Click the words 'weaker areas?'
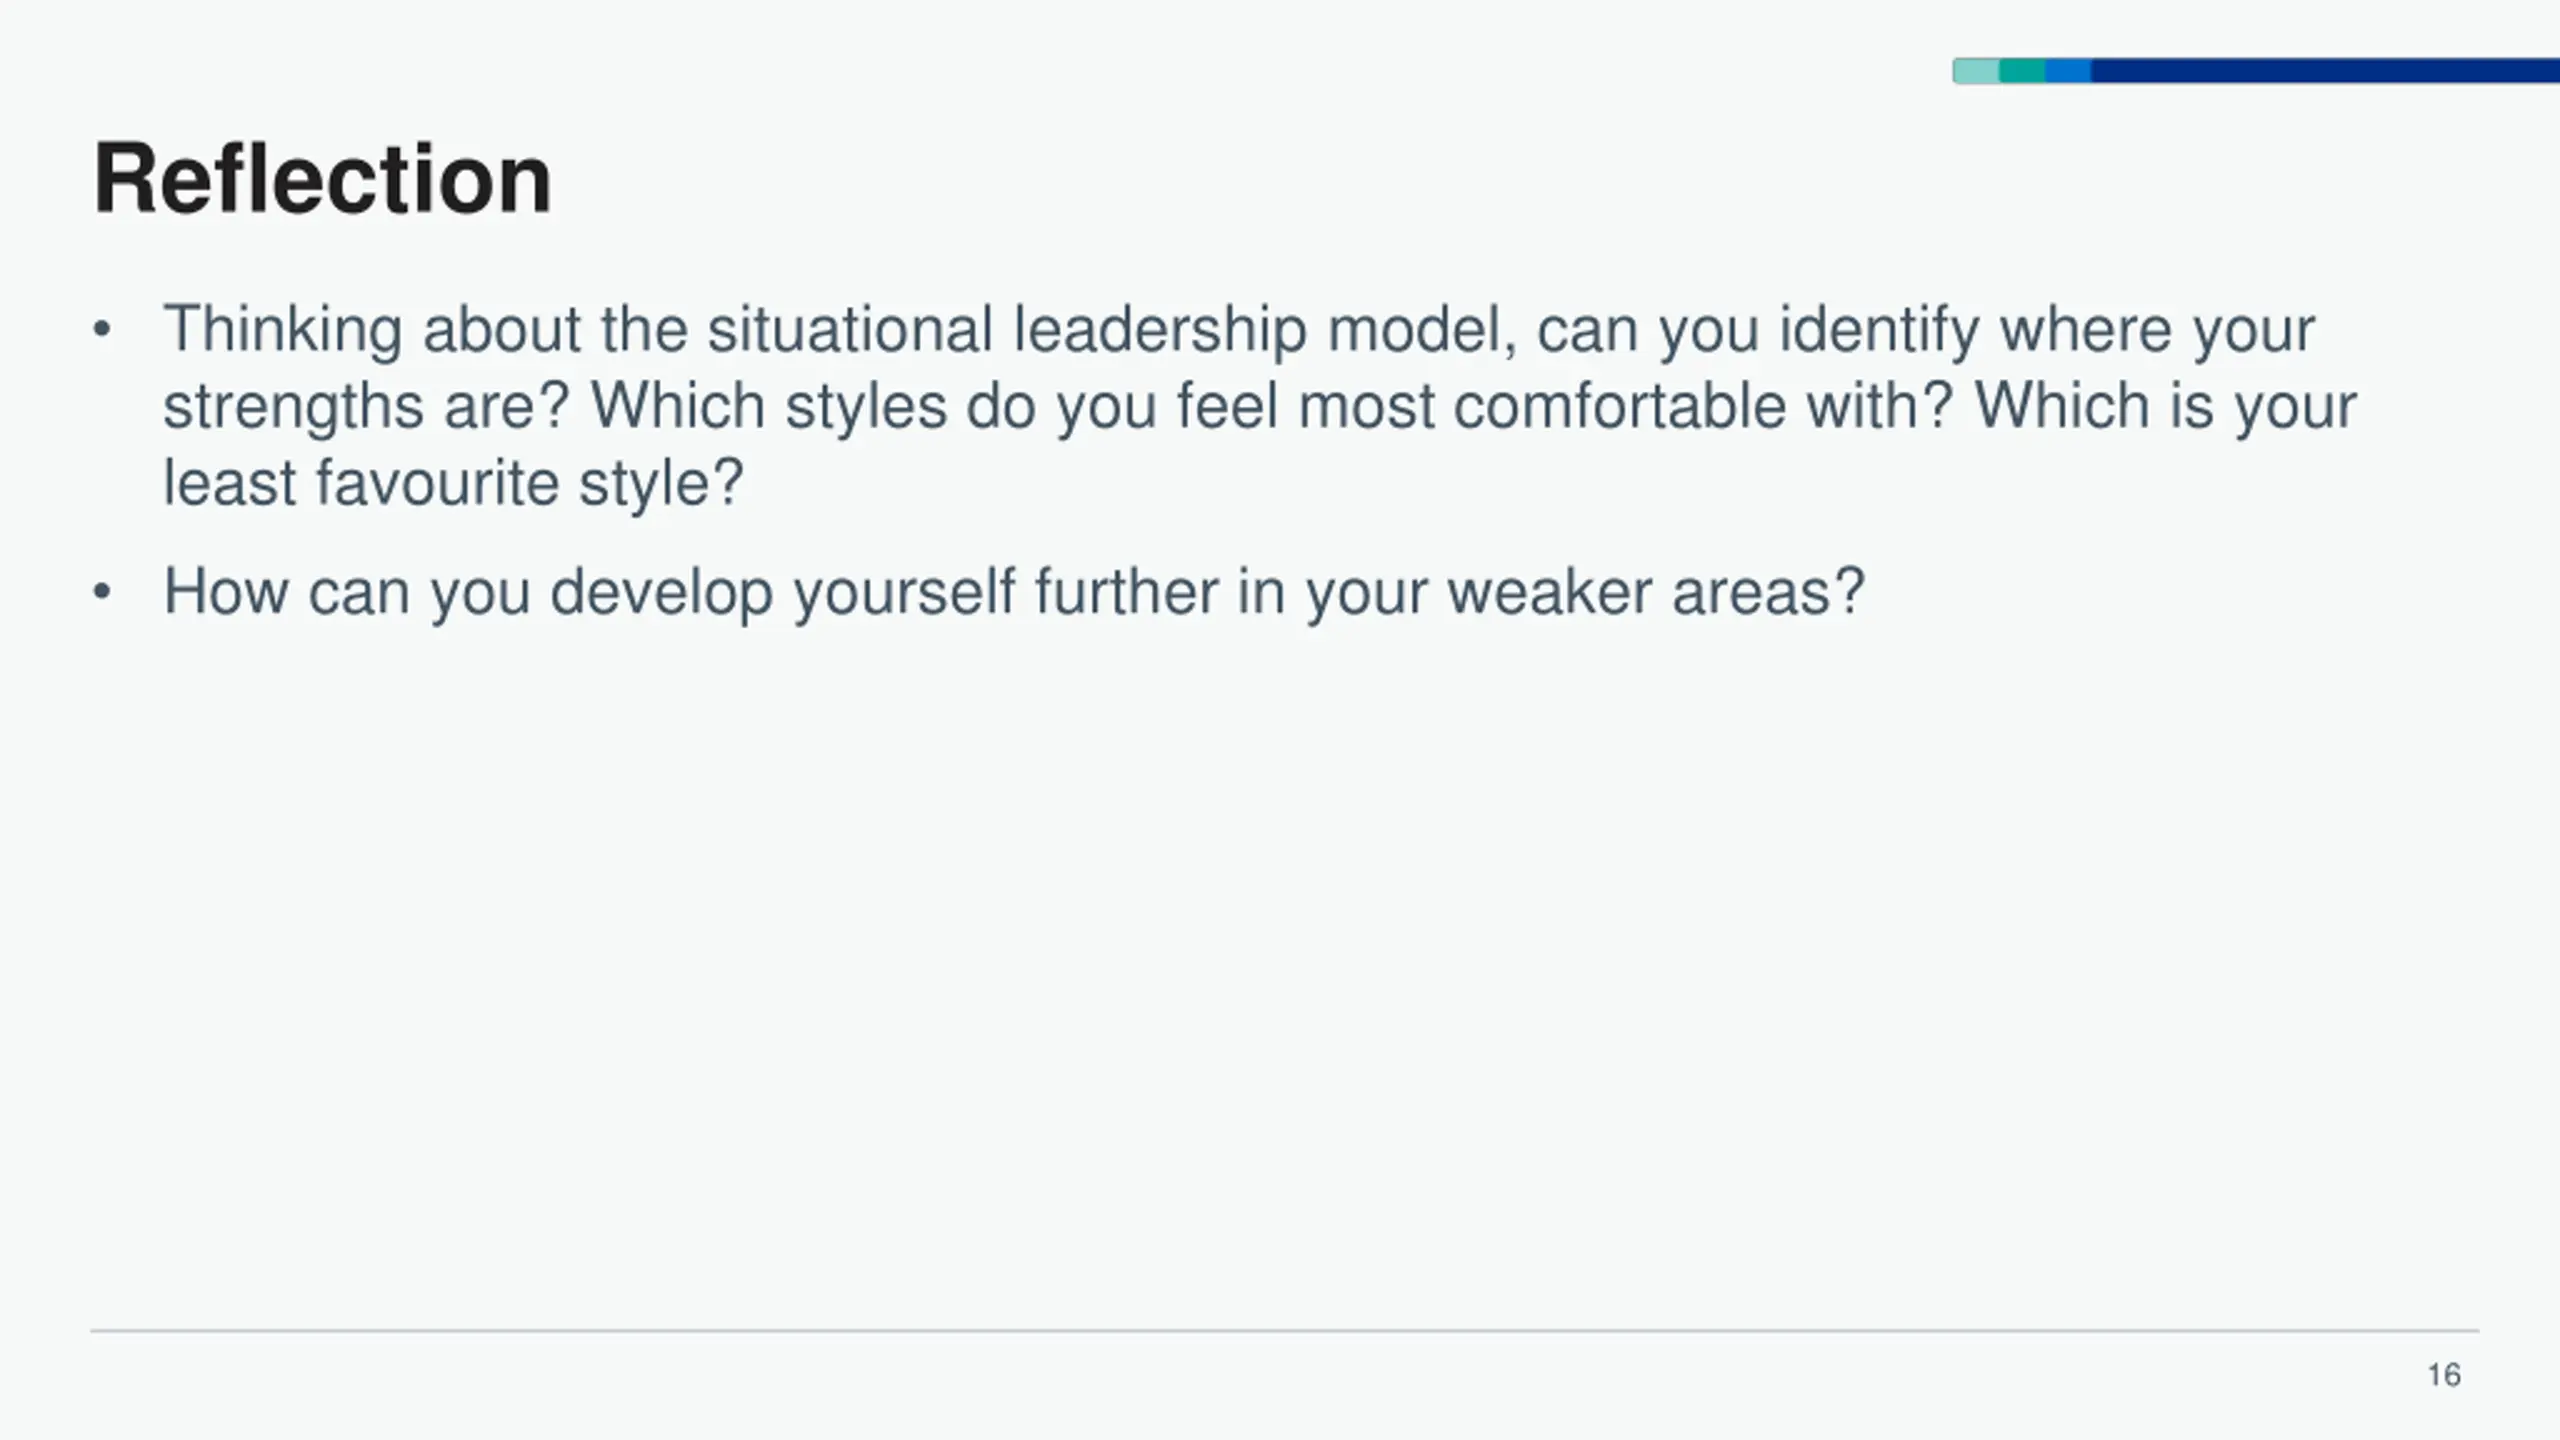 pyautogui.click(x=1657, y=592)
